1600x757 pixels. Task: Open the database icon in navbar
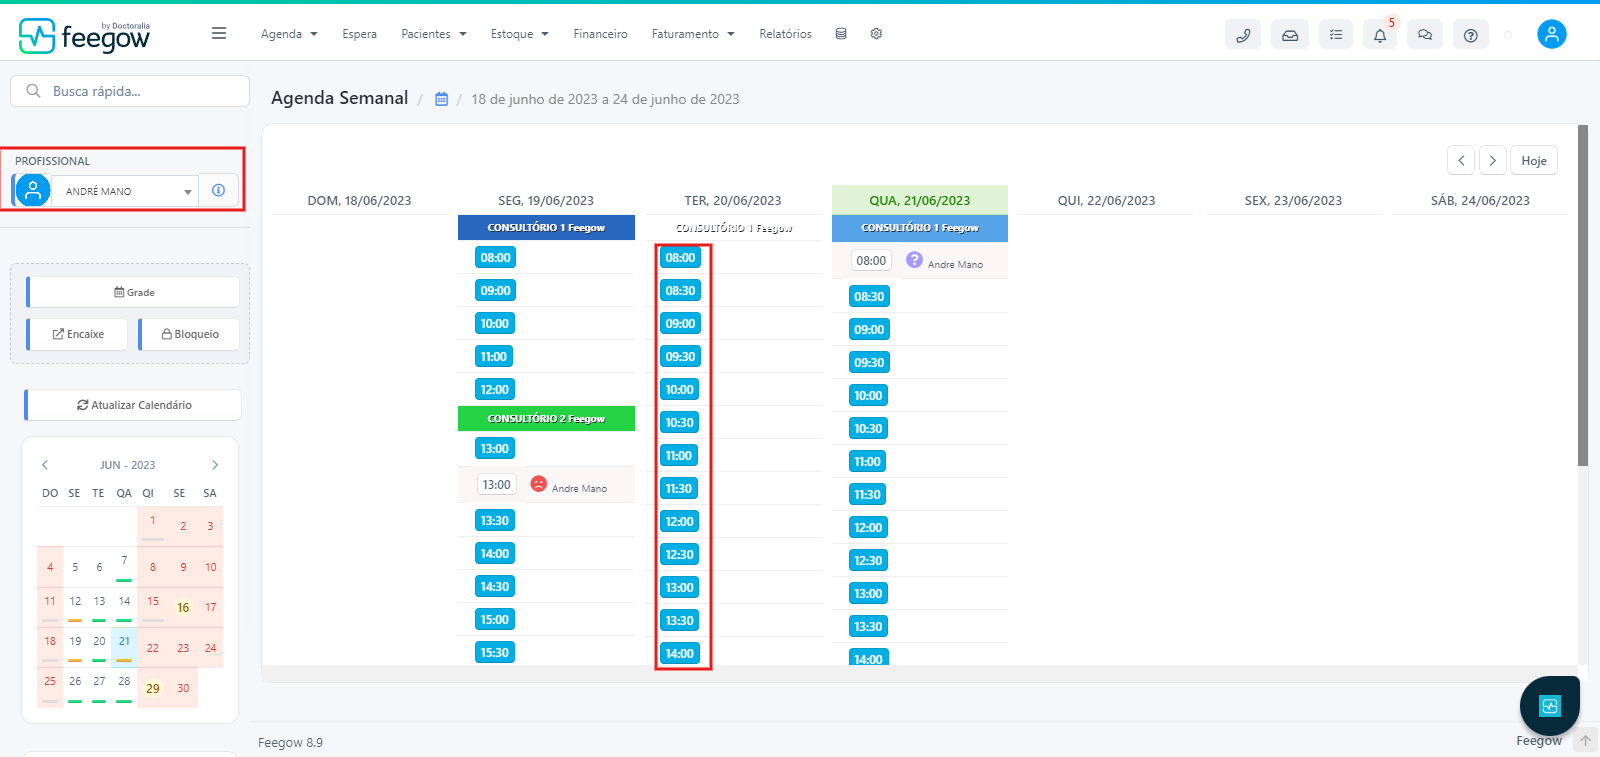[841, 33]
